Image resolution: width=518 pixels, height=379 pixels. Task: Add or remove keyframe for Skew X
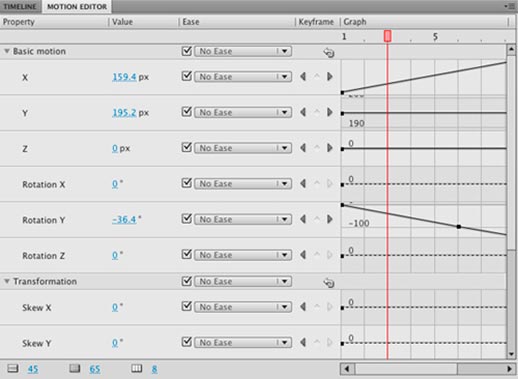coord(317,306)
